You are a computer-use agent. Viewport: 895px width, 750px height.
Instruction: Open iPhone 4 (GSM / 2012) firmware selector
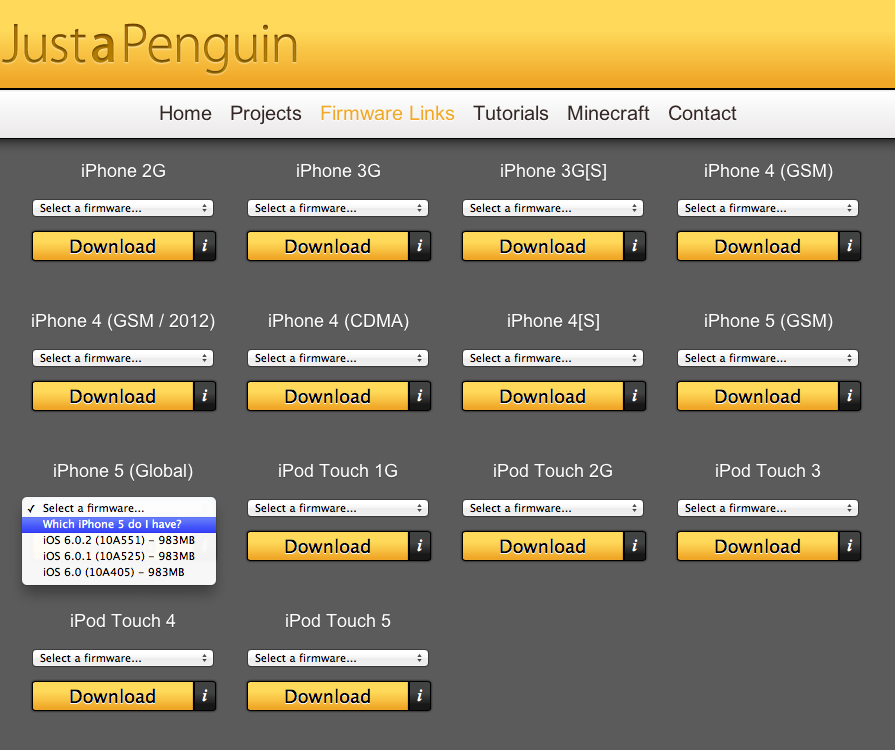[x=123, y=358]
